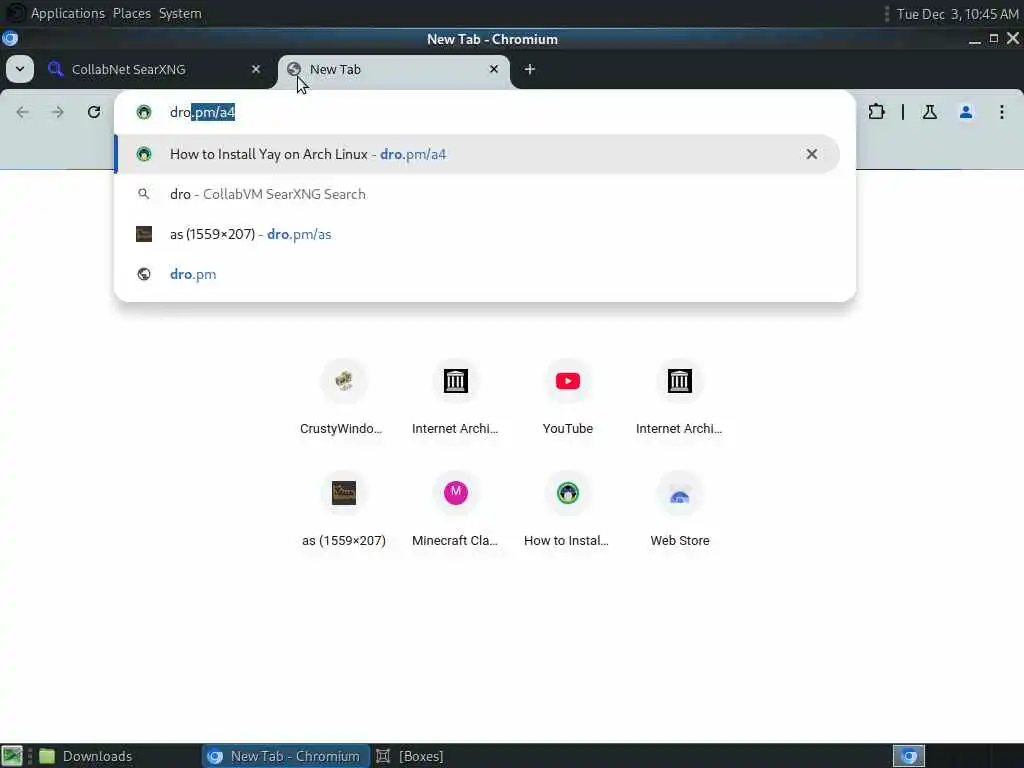Click the desktop logo in top panel
The height and width of the screenshot is (768, 1024).
pos(14,13)
